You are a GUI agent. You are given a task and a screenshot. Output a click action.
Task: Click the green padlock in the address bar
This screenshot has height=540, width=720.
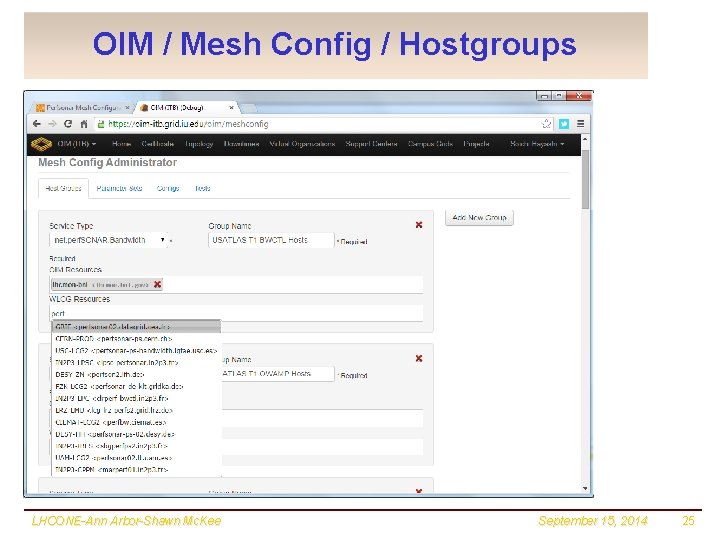(101, 124)
